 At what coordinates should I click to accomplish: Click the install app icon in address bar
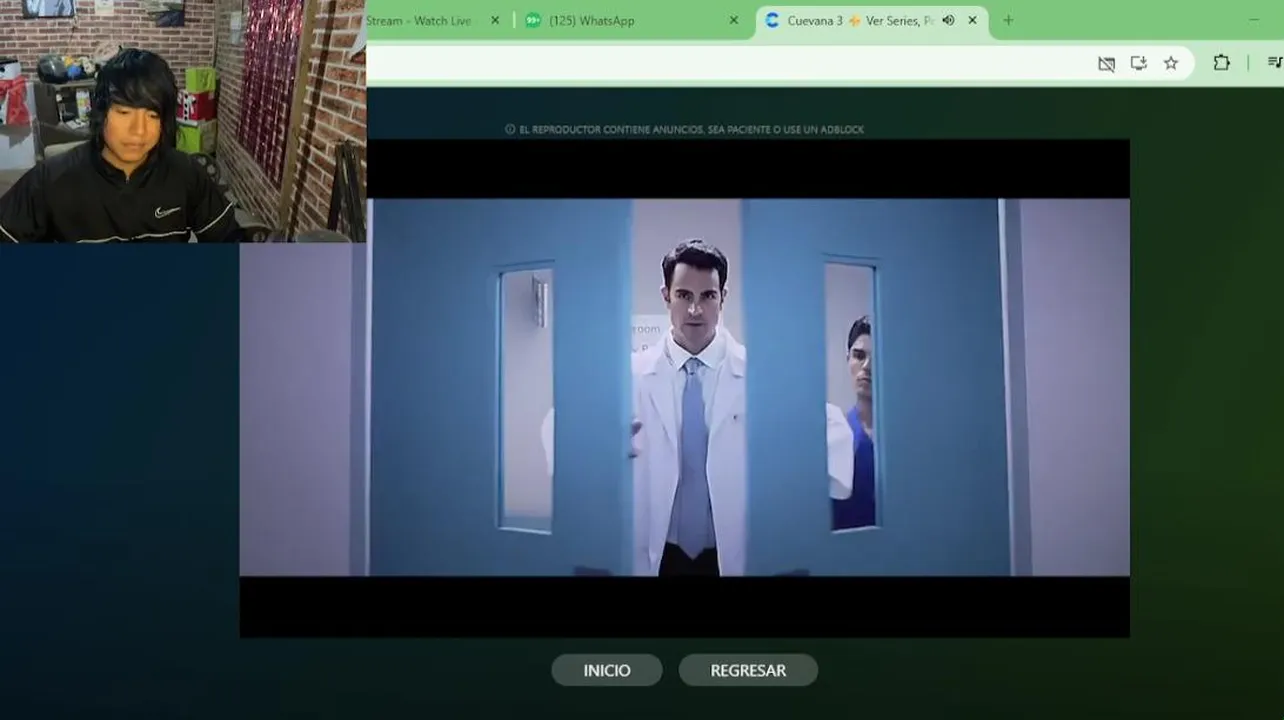pyautogui.click(x=1138, y=63)
